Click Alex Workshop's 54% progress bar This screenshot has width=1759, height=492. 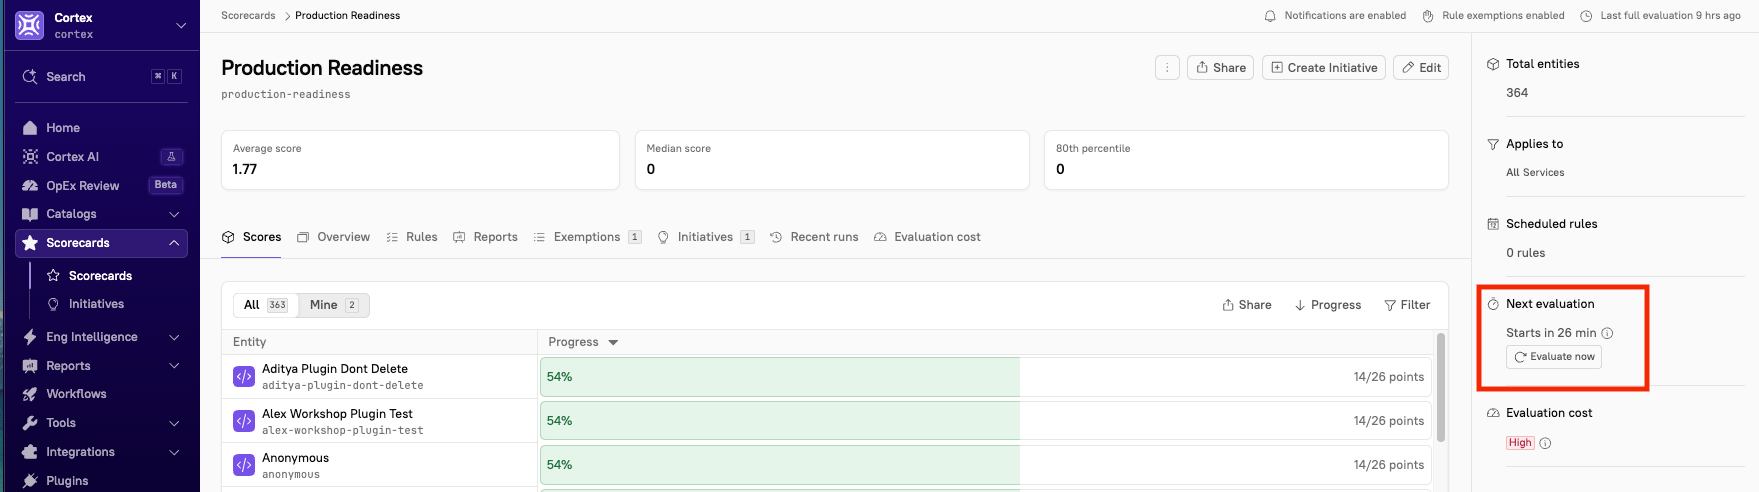coord(986,421)
